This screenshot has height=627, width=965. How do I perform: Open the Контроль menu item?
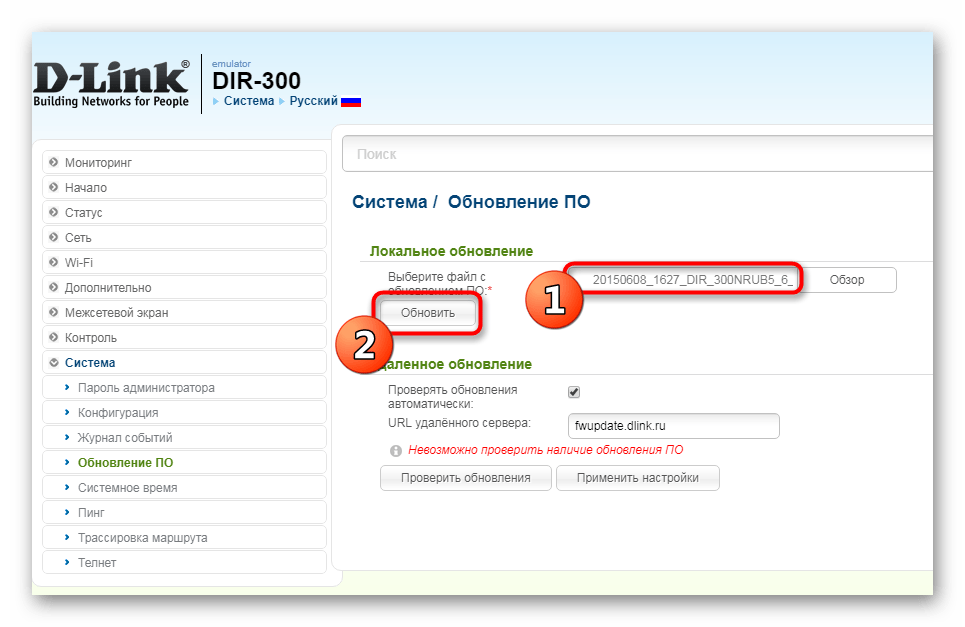click(x=184, y=337)
